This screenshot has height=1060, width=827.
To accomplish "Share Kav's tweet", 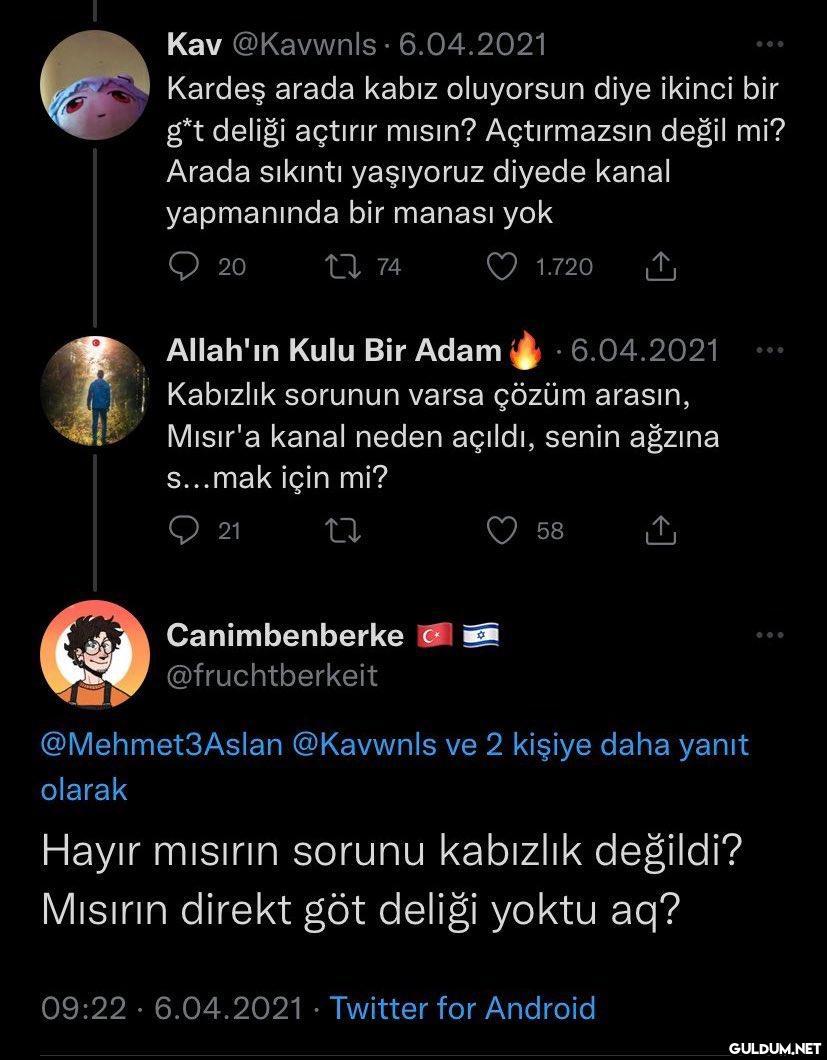I will pyautogui.click(x=661, y=266).
